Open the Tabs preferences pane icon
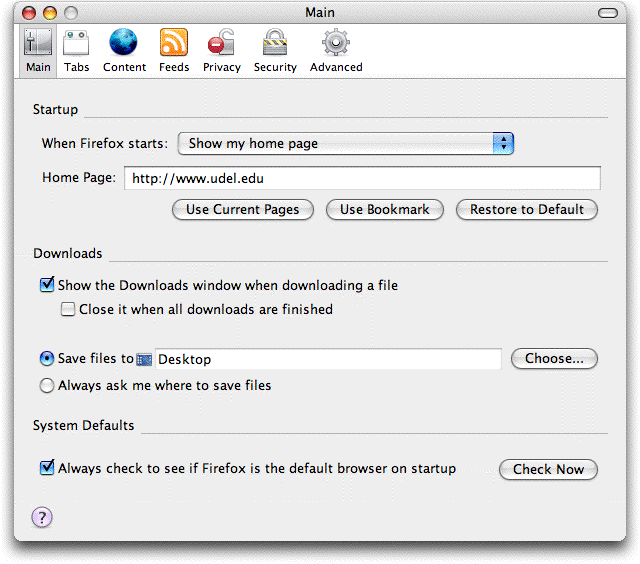 (x=76, y=42)
